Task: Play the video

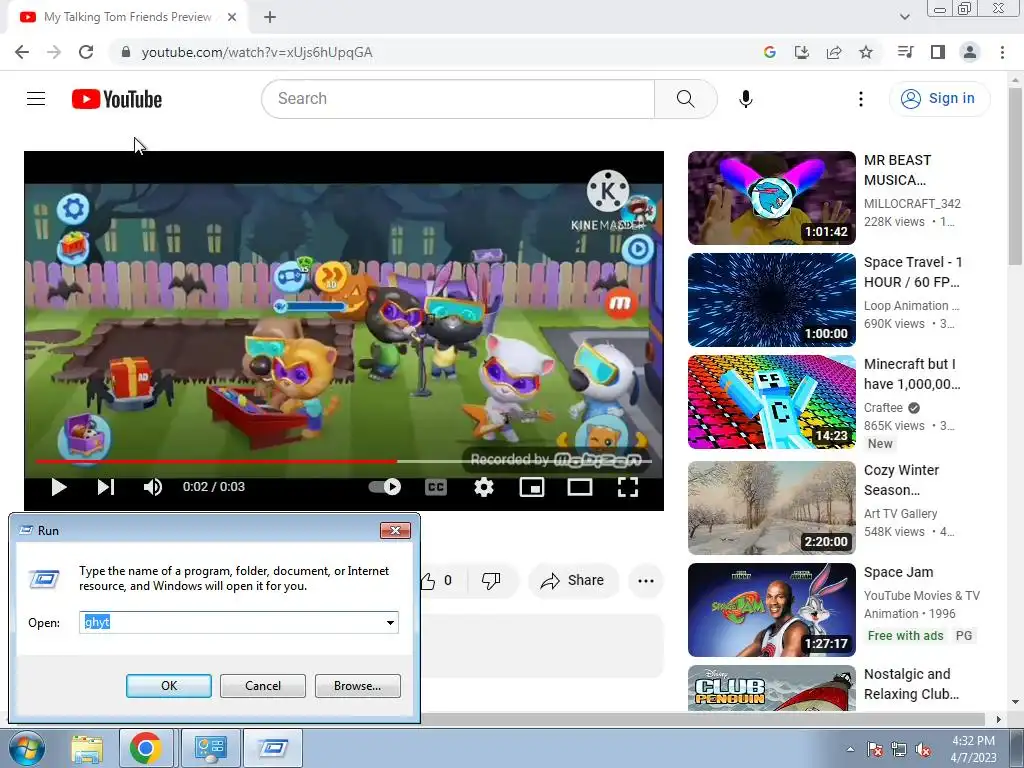Action: click(59, 487)
